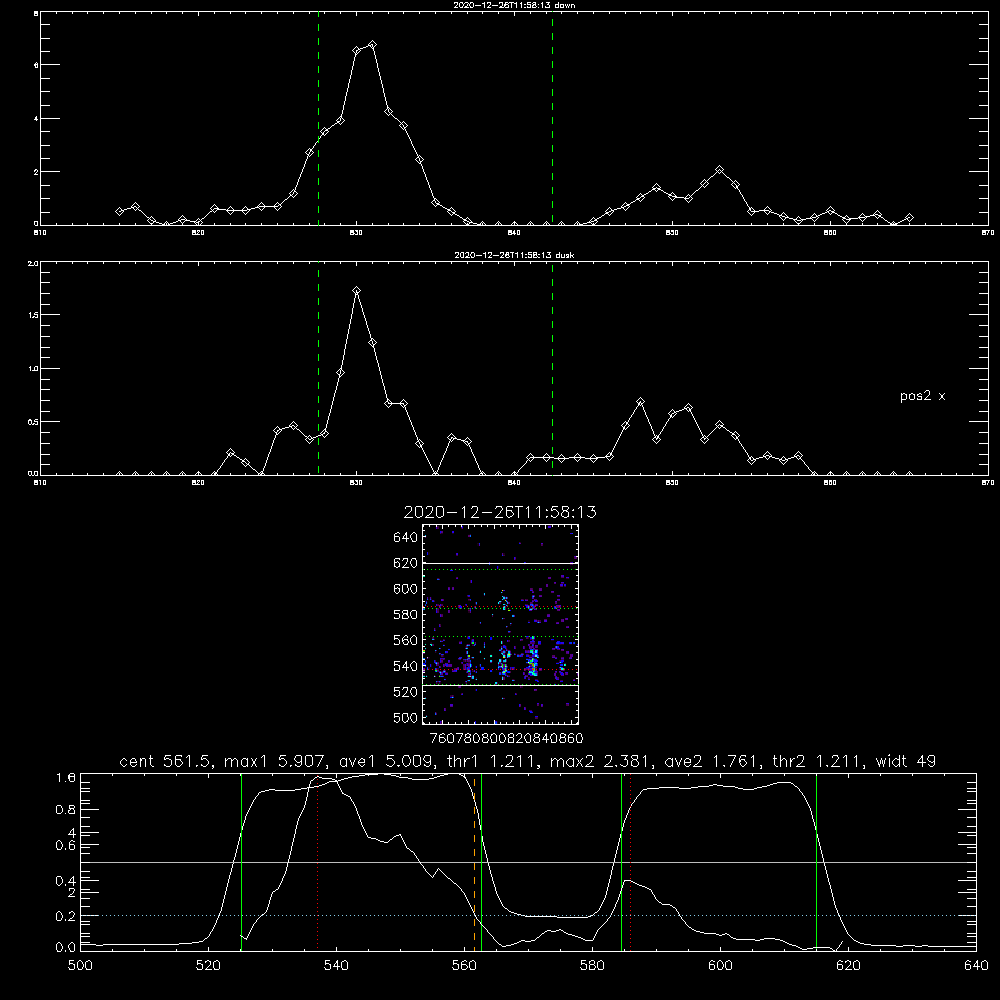Viewport: 1000px width, 1000px height.
Task: Click the green solid line near 525 in bottom plot
Action: coord(241,862)
